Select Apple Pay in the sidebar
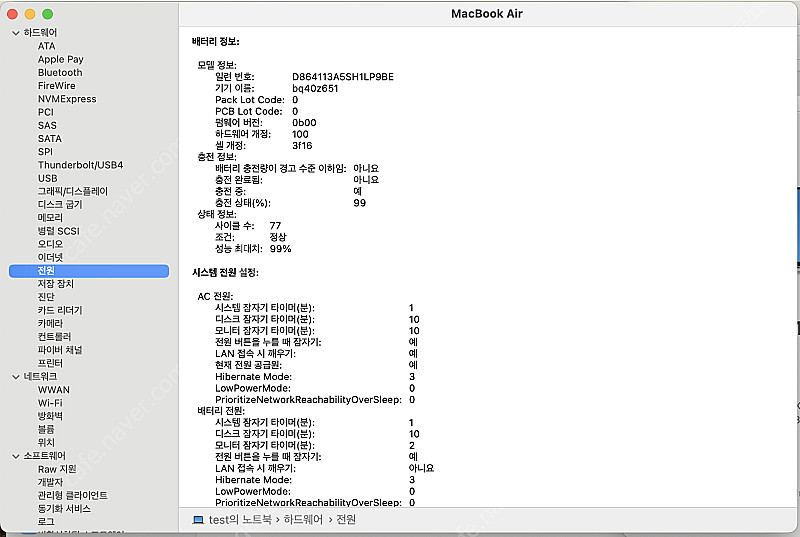Screen dimensions: 800x537 point(61,59)
